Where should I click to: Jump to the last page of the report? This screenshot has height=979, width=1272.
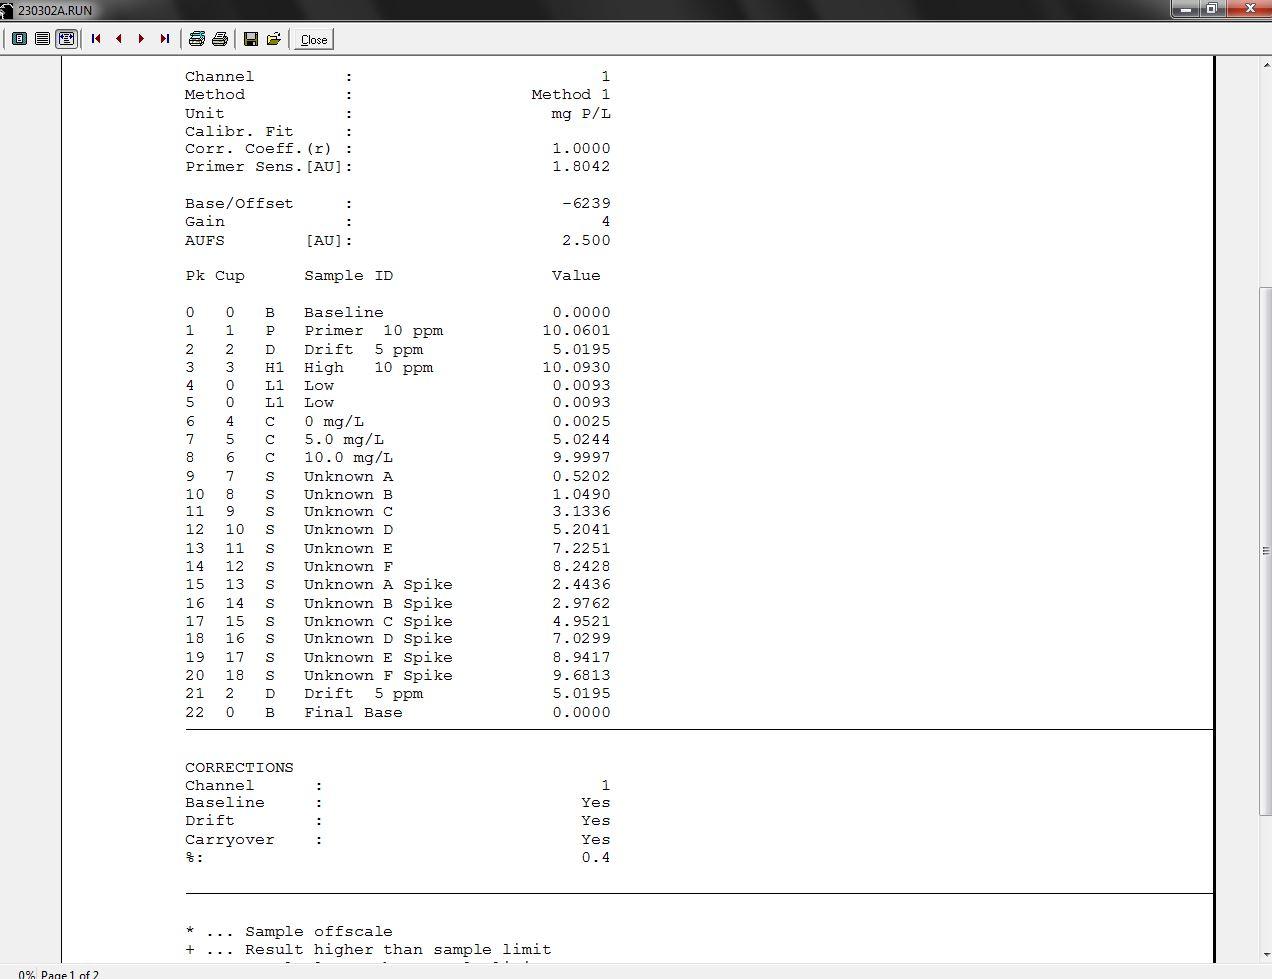[165, 38]
